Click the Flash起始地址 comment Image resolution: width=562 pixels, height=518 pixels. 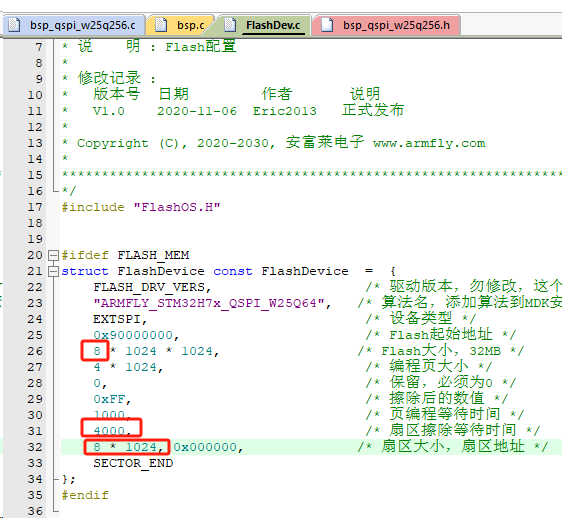(x=441, y=335)
